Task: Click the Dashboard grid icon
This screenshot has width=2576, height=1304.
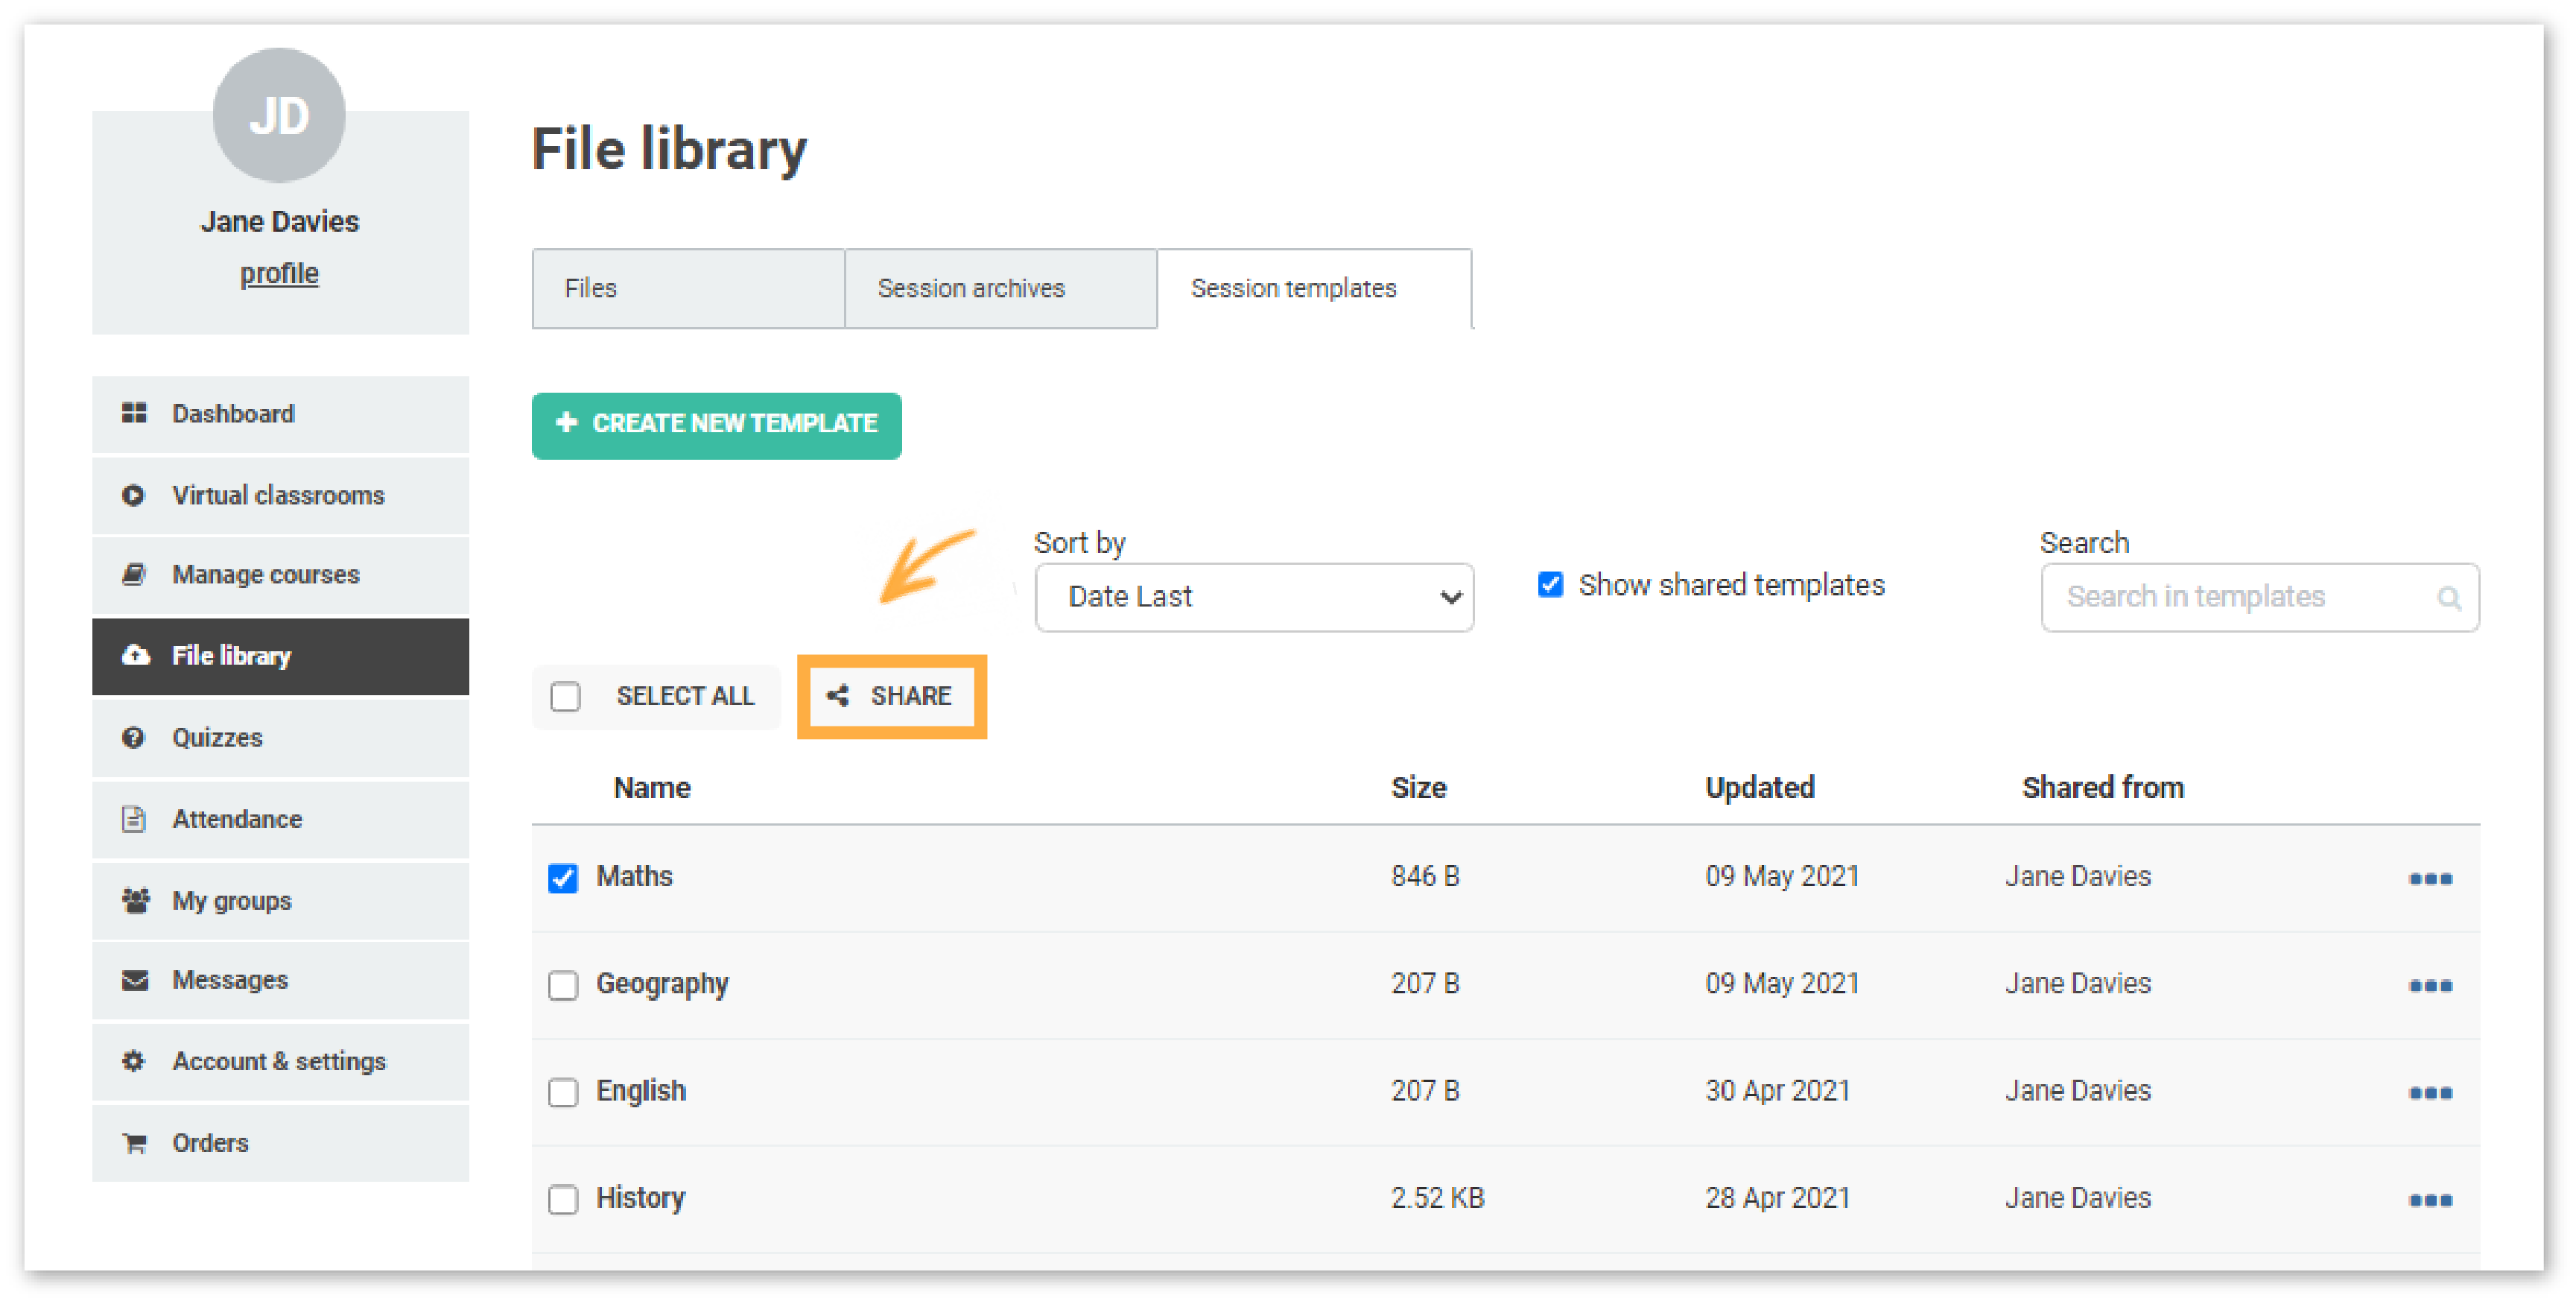Action: pos(134,413)
